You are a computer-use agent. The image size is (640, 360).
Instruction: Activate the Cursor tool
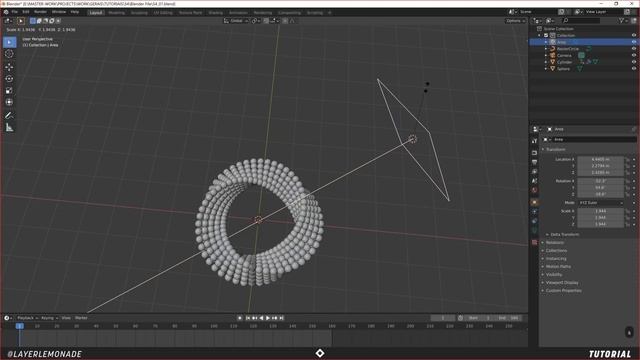(x=9, y=54)
